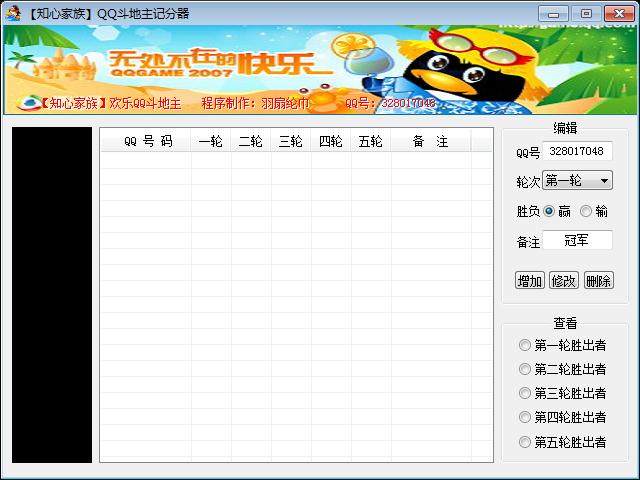Maximize the 记分器 window
Viewport: 640px width, 480px height.
pos(586,14)
